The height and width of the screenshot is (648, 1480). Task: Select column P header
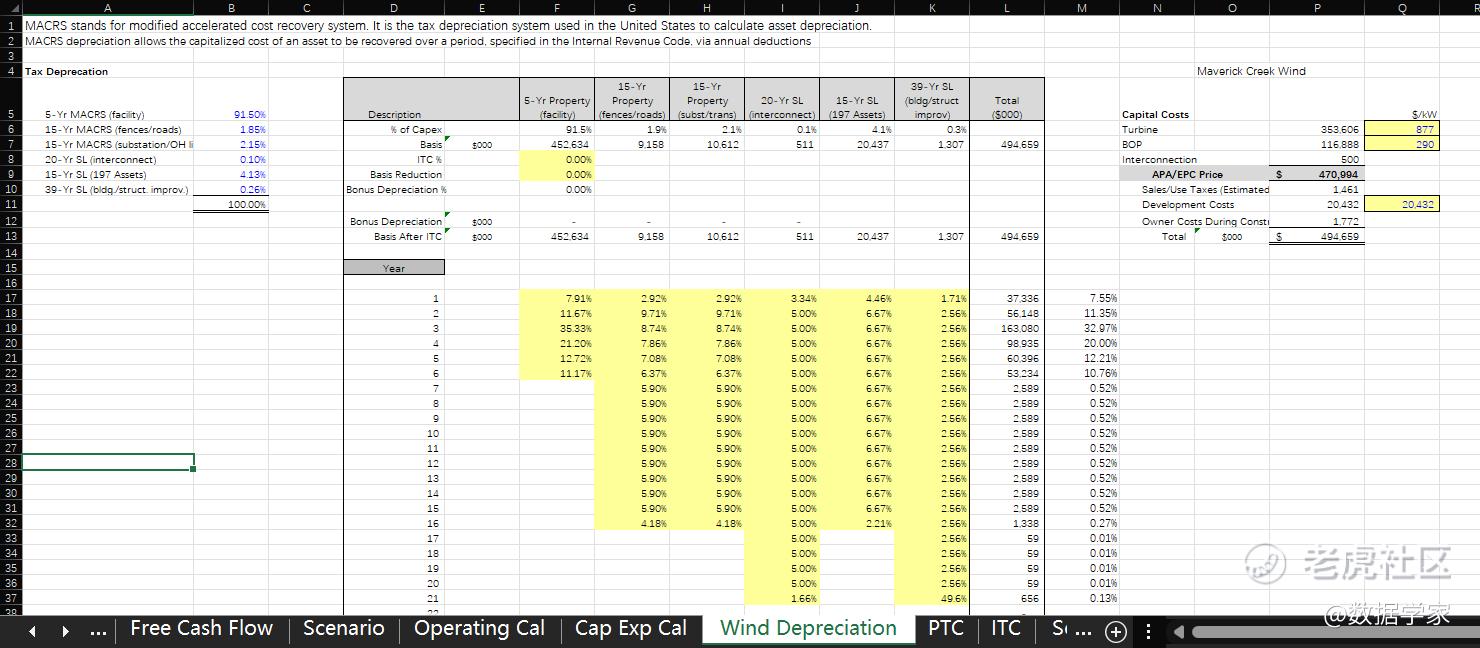pyautogui.click(x=1316, y=8)
